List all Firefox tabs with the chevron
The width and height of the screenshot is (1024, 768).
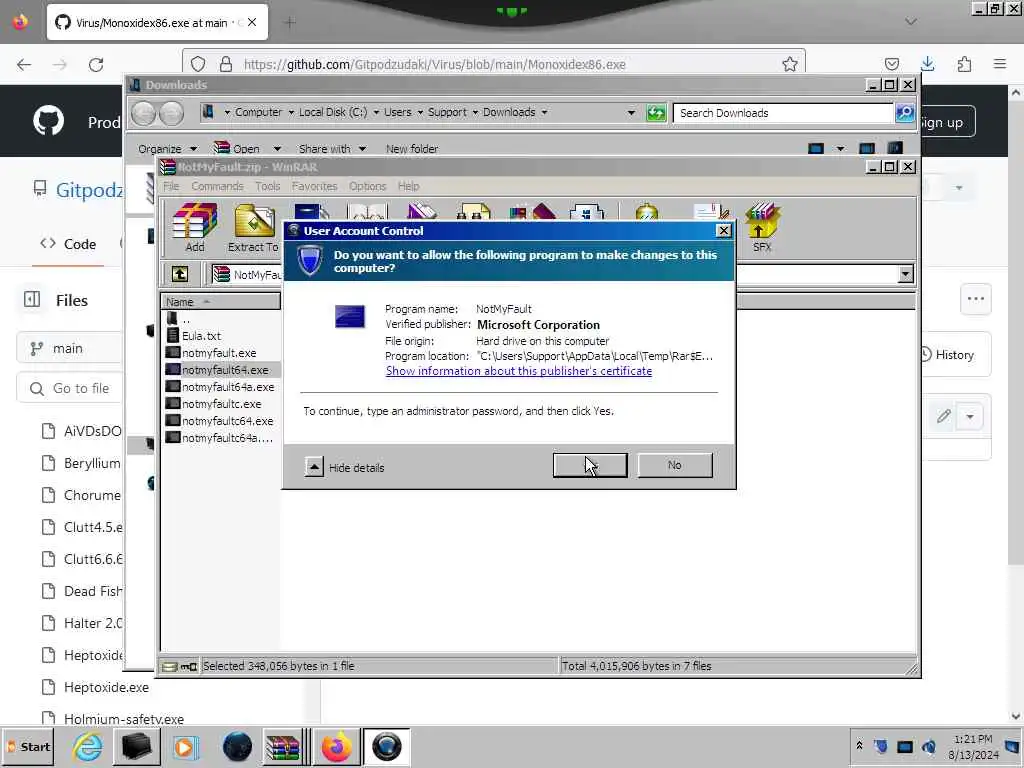point(911,22)
